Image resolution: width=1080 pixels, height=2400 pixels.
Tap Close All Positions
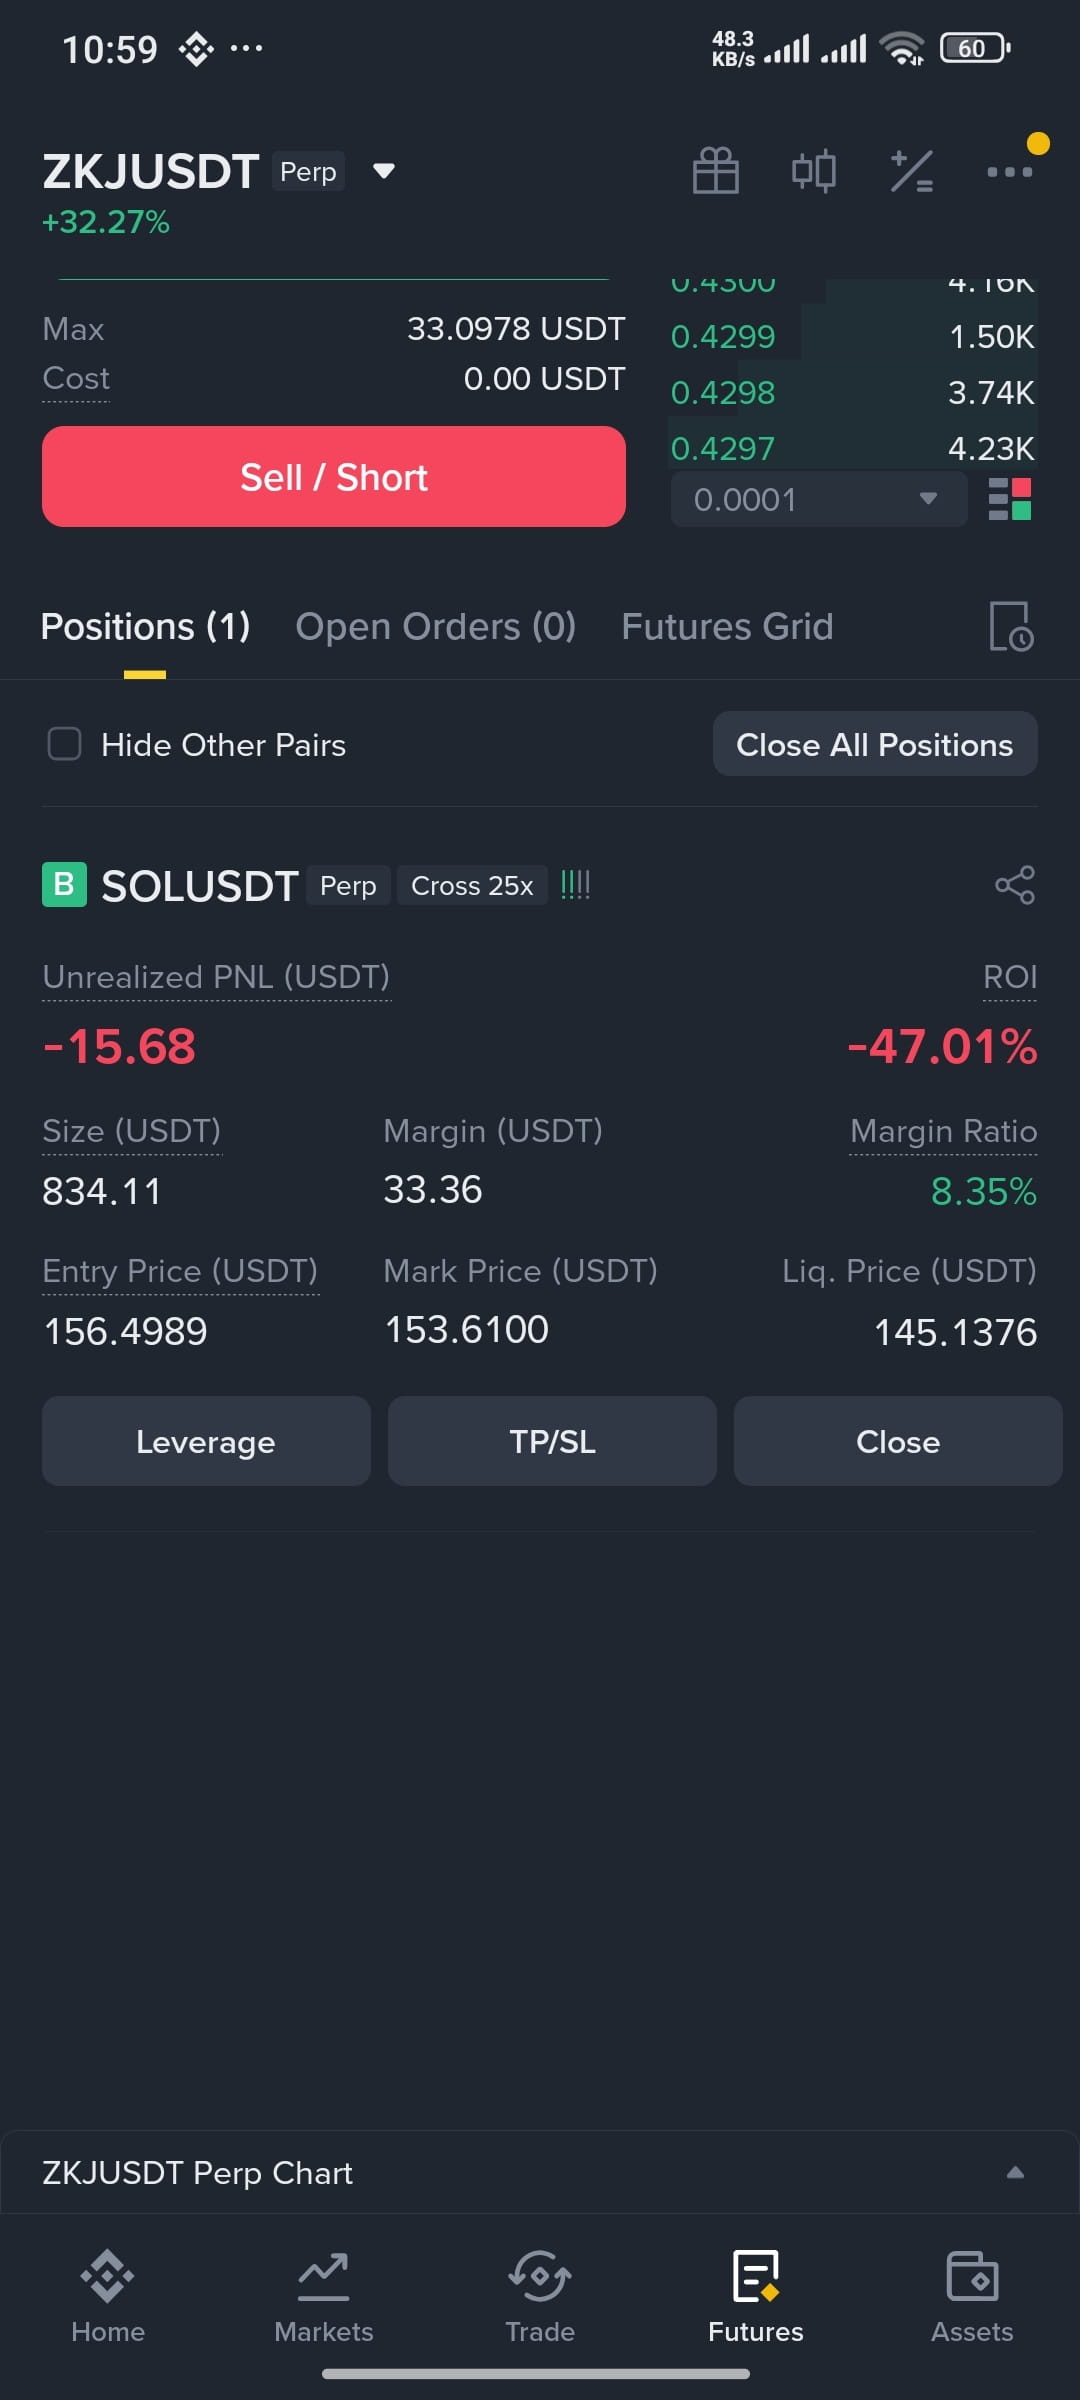[x=875, y=744]
